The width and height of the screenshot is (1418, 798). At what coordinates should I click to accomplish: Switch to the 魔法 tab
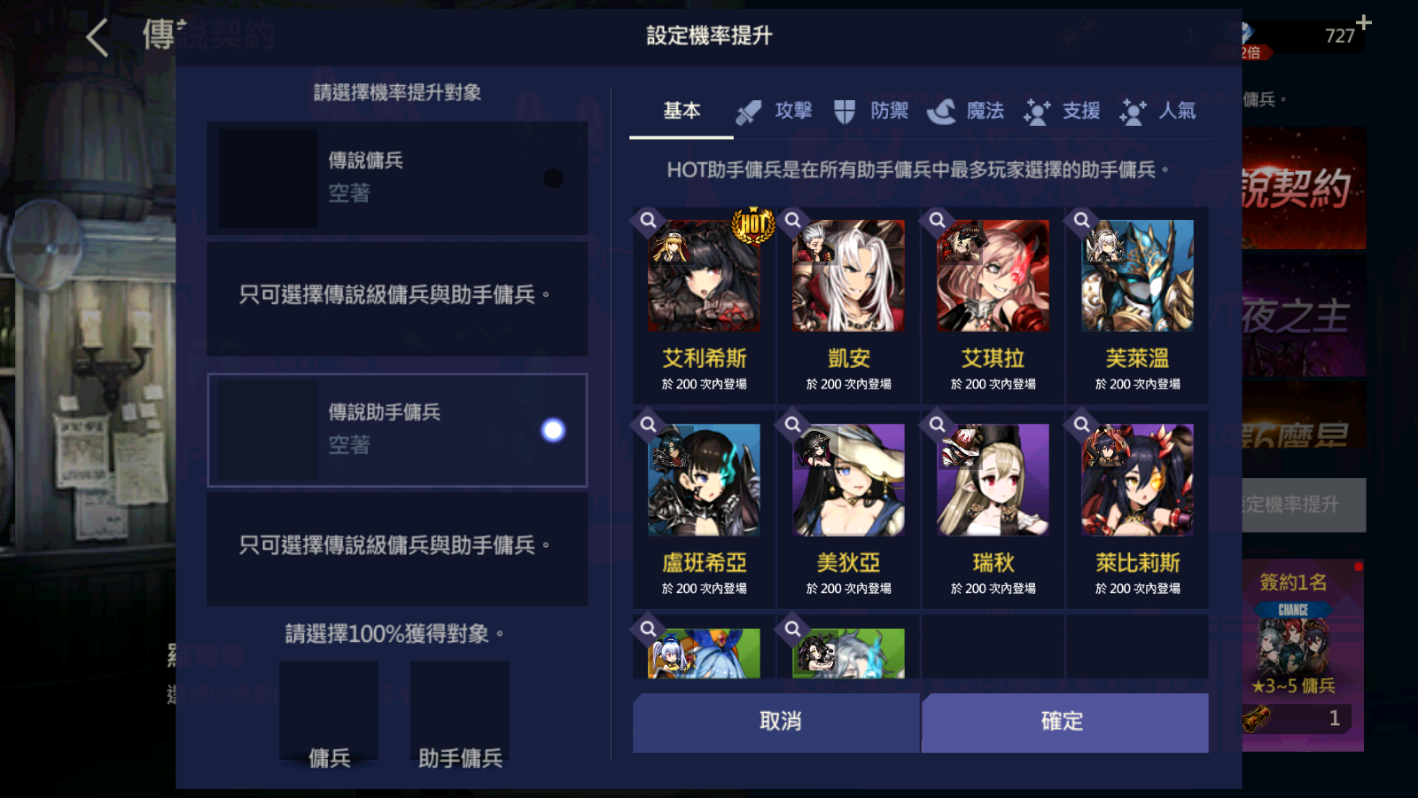point(966,111)
